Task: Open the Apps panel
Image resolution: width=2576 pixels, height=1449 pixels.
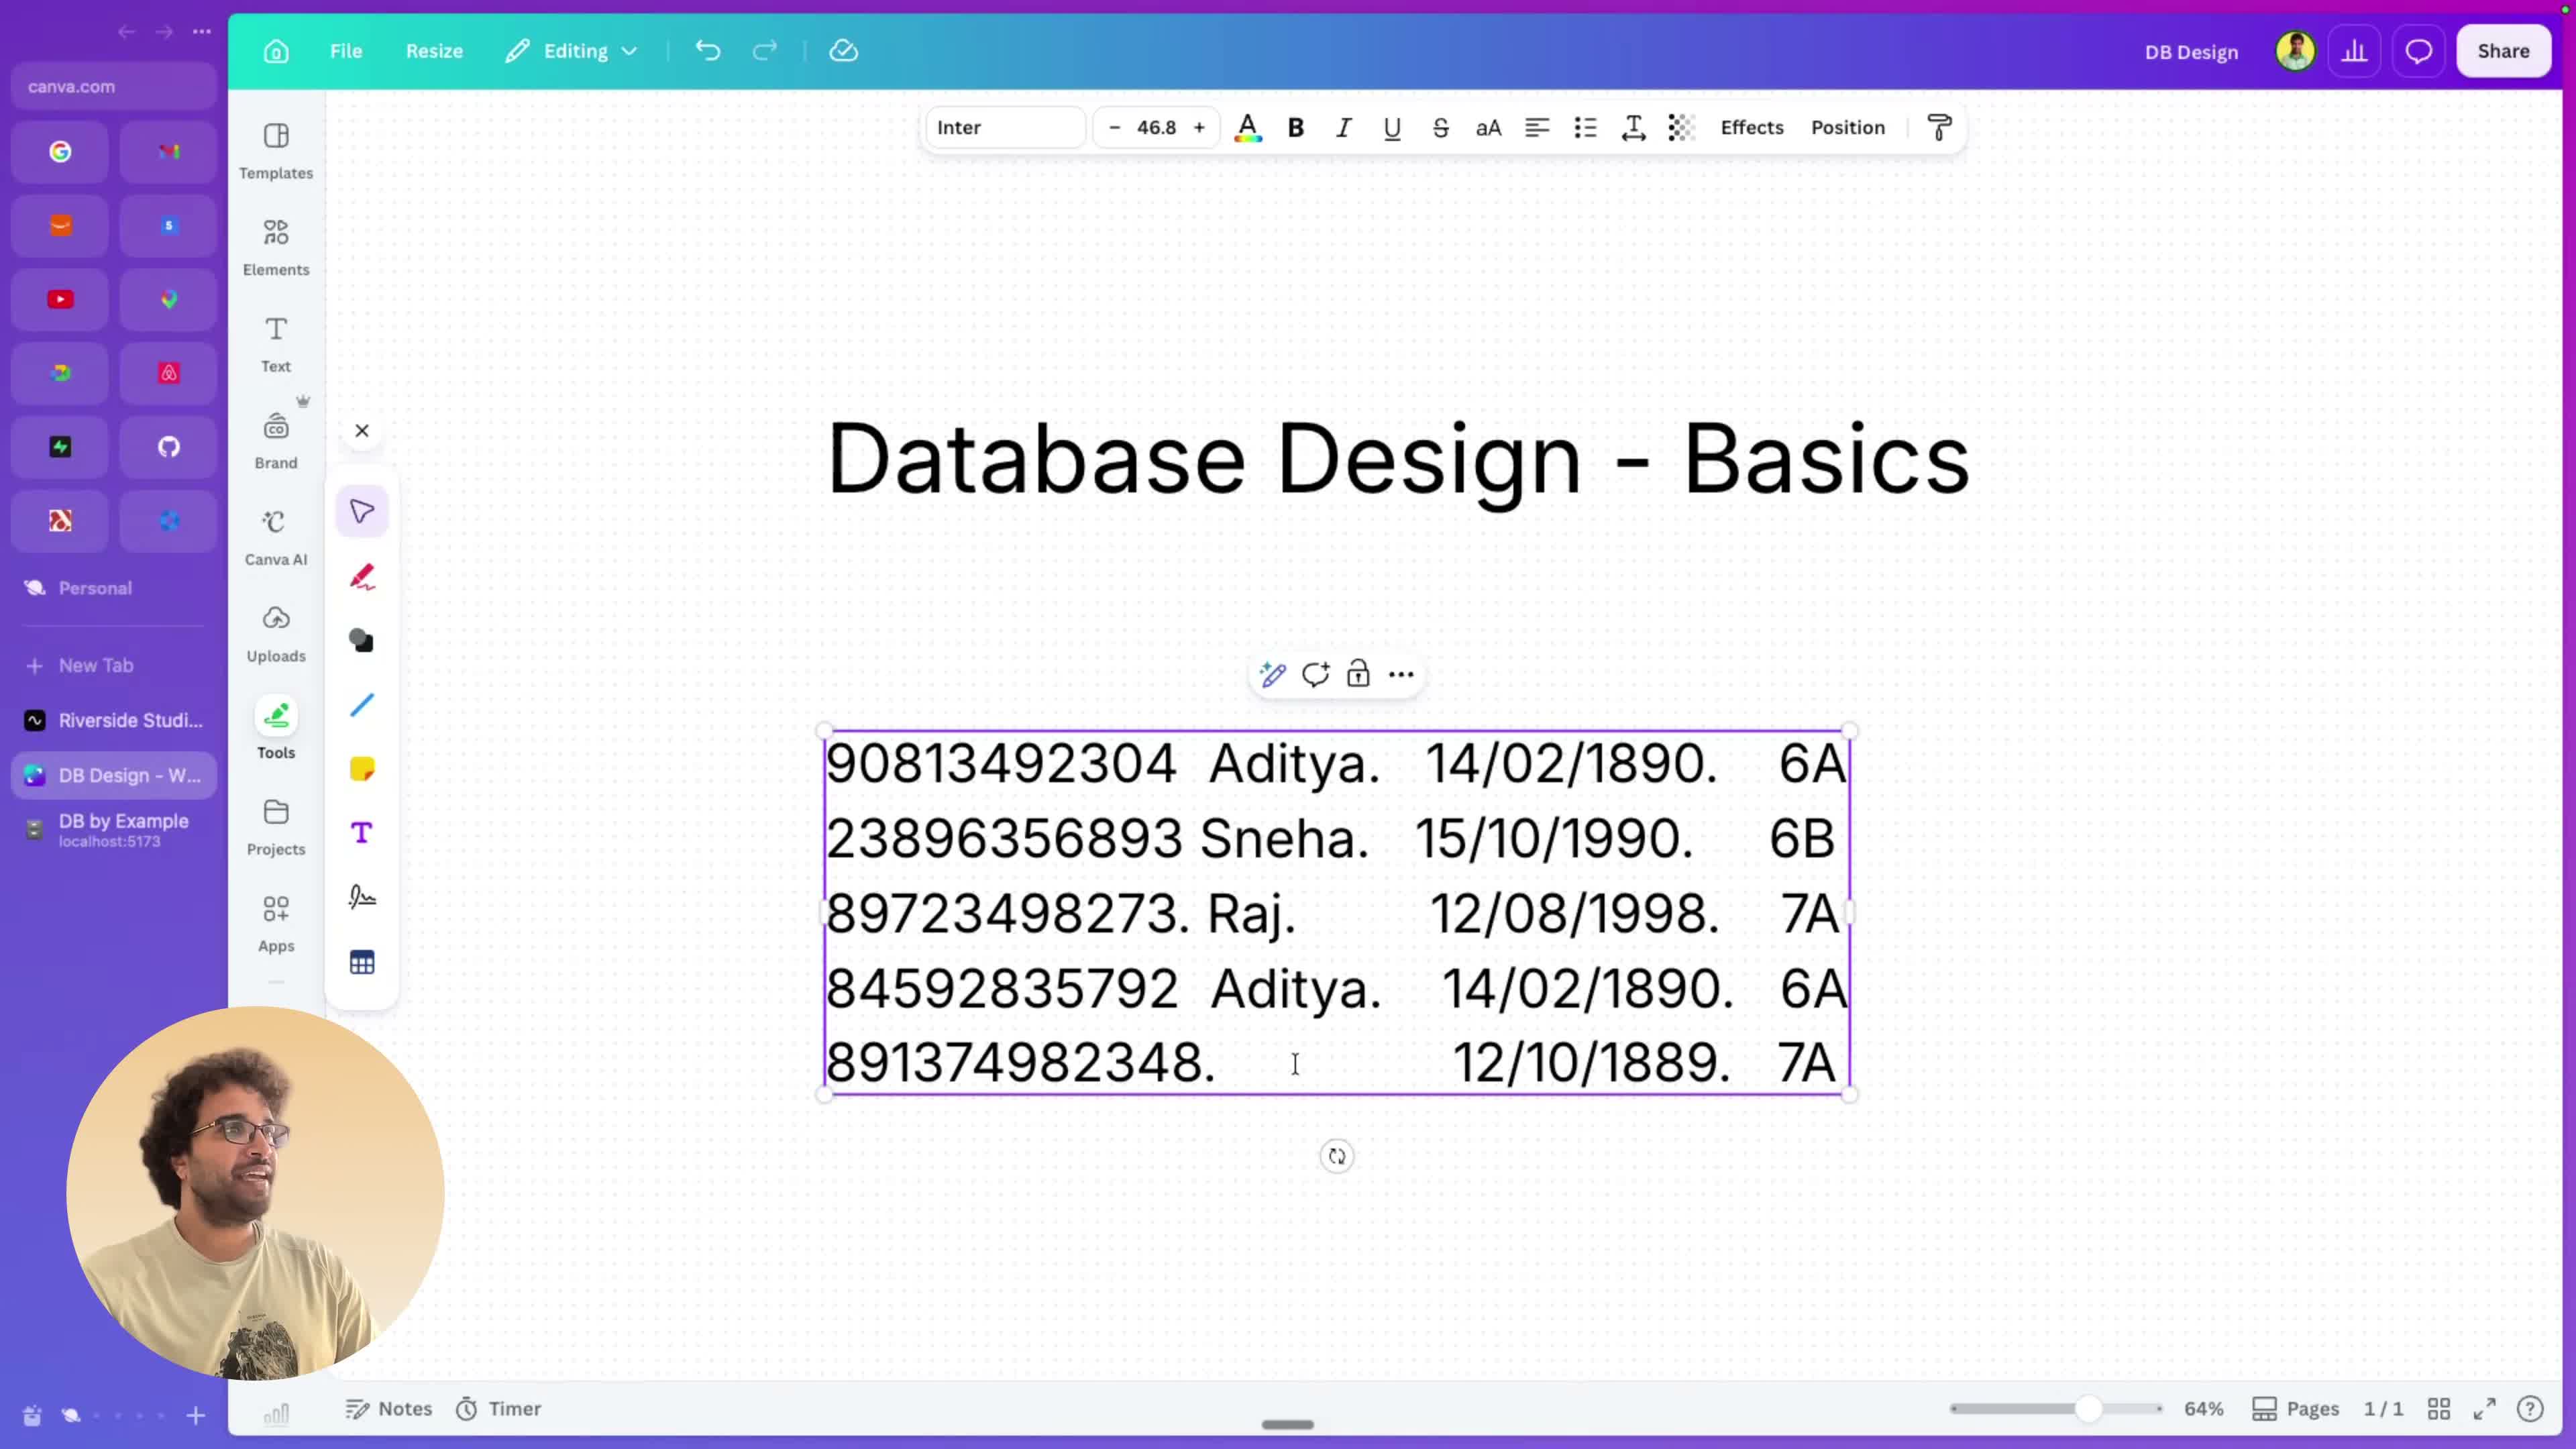Action: point(276,924)
